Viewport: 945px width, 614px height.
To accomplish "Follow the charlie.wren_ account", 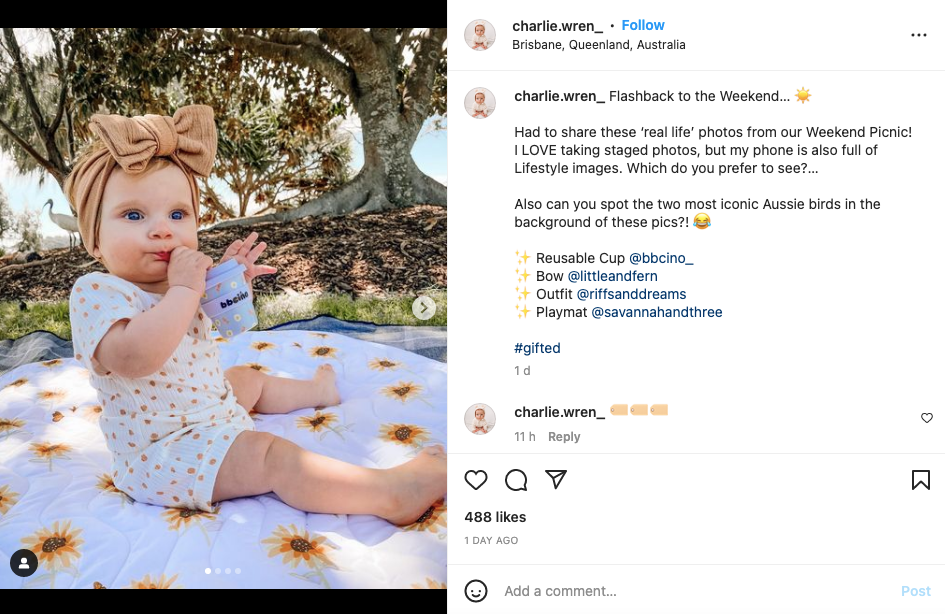I will coord(643,25).
